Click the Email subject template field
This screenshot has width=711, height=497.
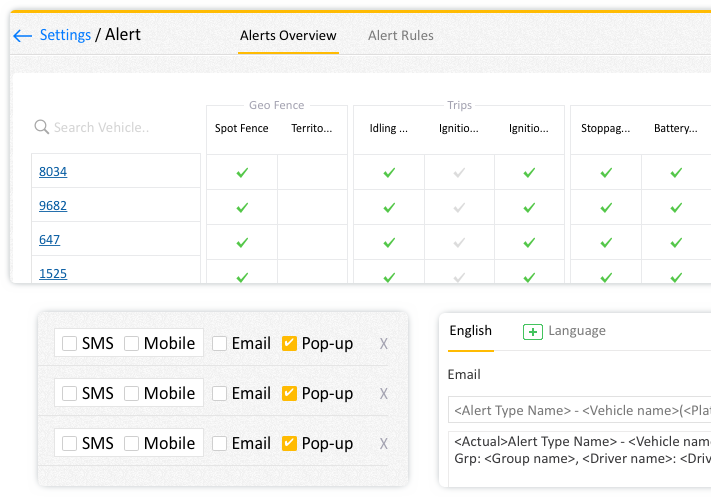(x=580, y=410)
